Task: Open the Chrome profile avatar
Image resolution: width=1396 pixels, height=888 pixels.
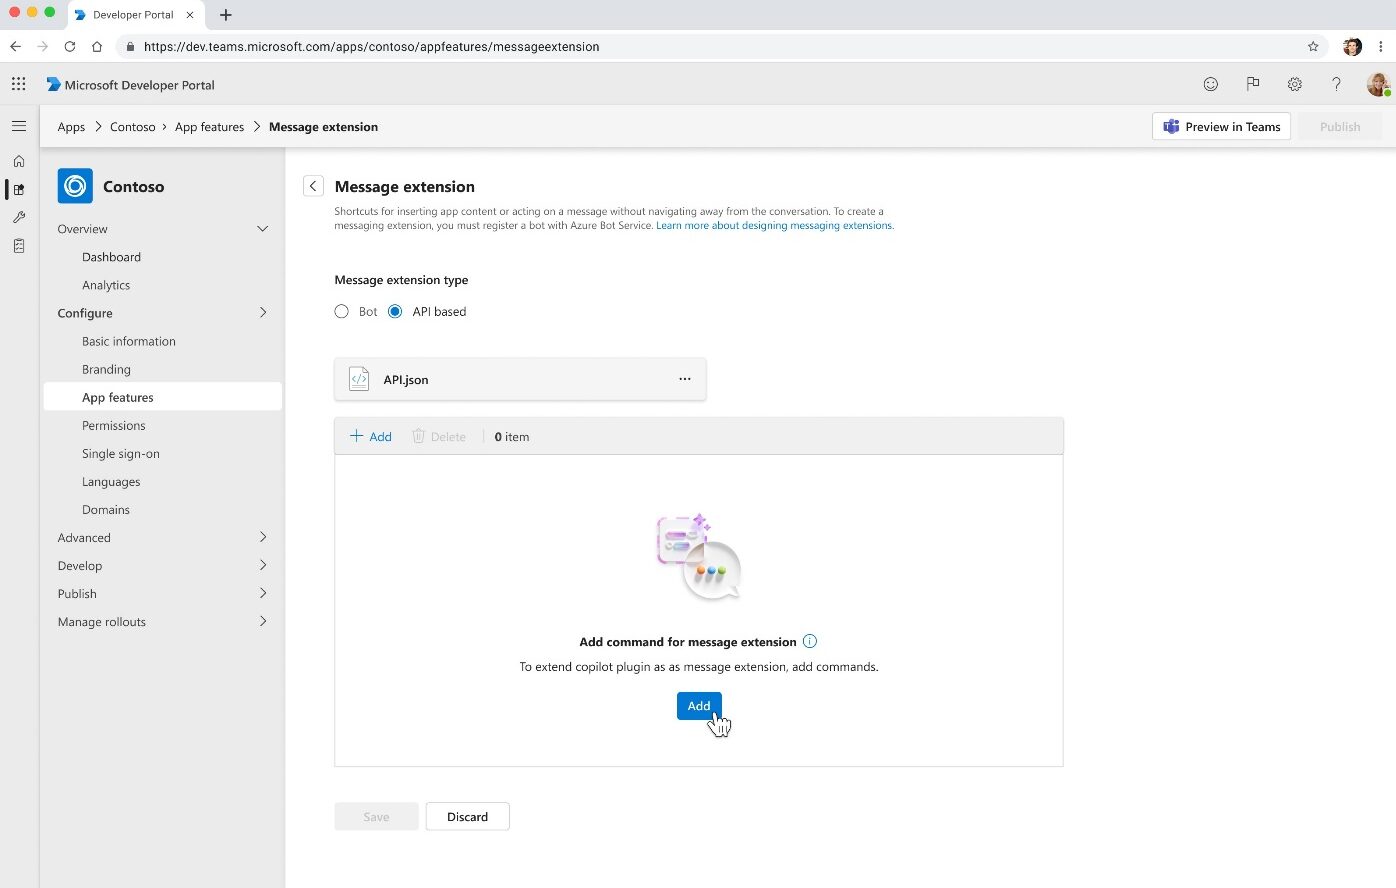Action: tap(1352, 46)
